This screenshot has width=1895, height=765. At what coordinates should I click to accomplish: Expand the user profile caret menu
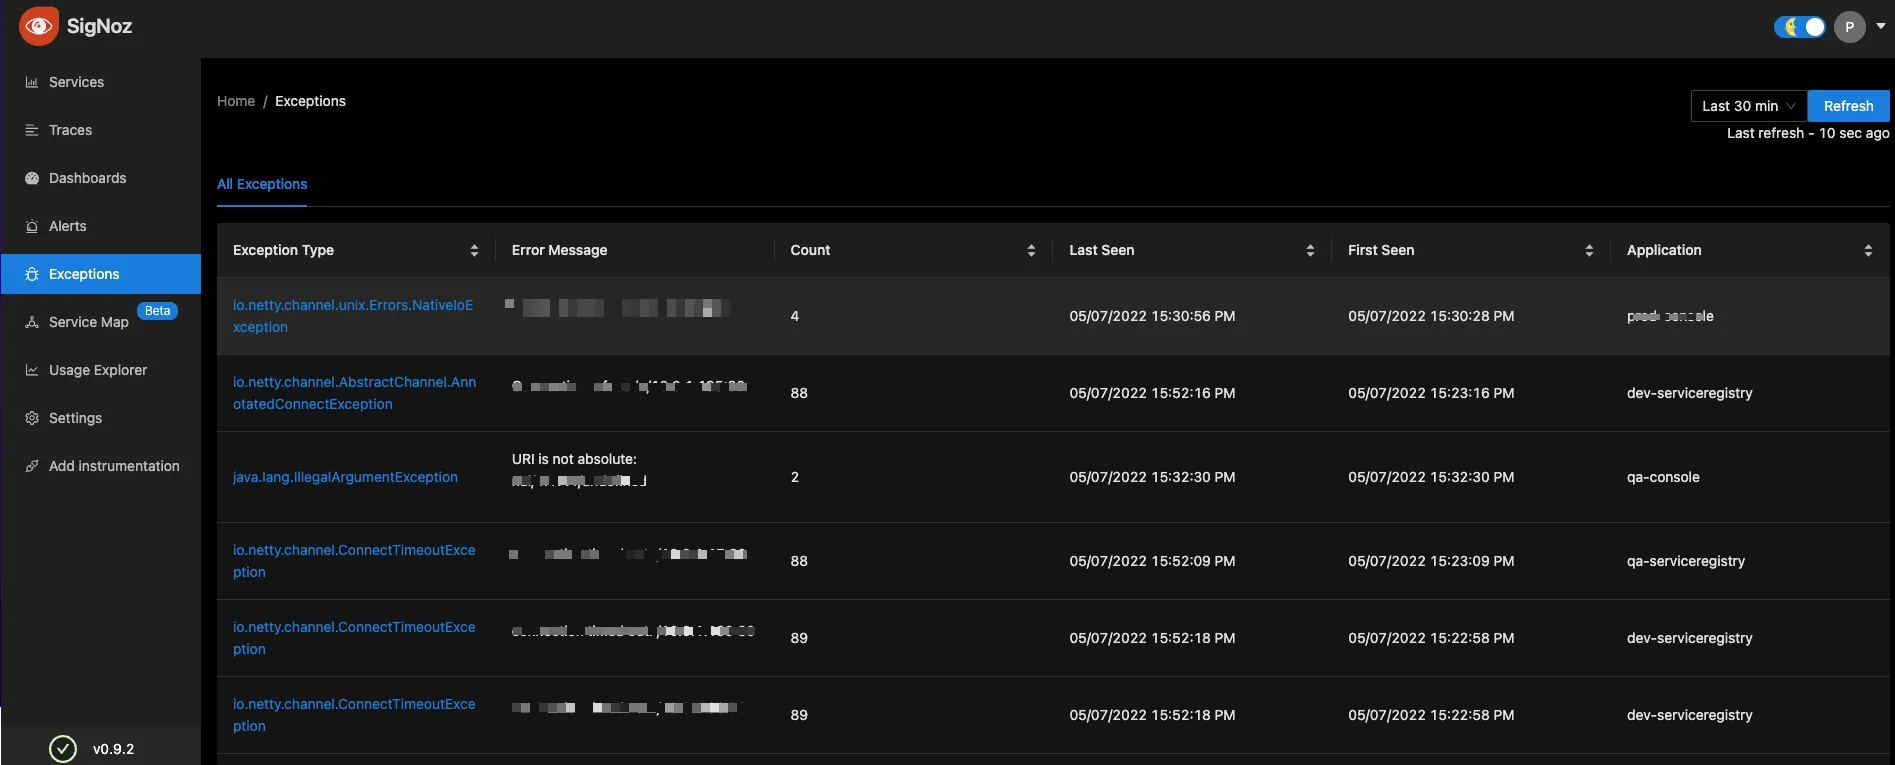tap(1881, 27)
